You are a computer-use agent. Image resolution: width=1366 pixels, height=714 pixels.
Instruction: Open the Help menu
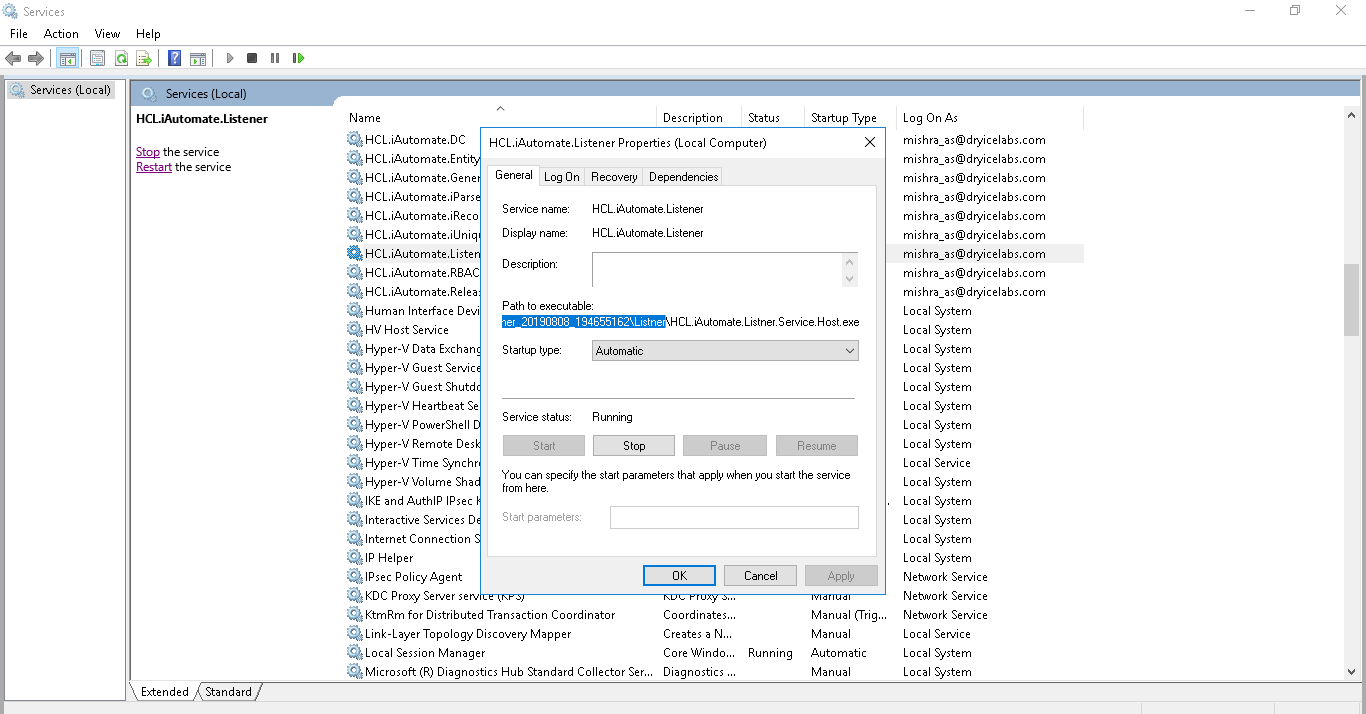[x=148, y=34]
